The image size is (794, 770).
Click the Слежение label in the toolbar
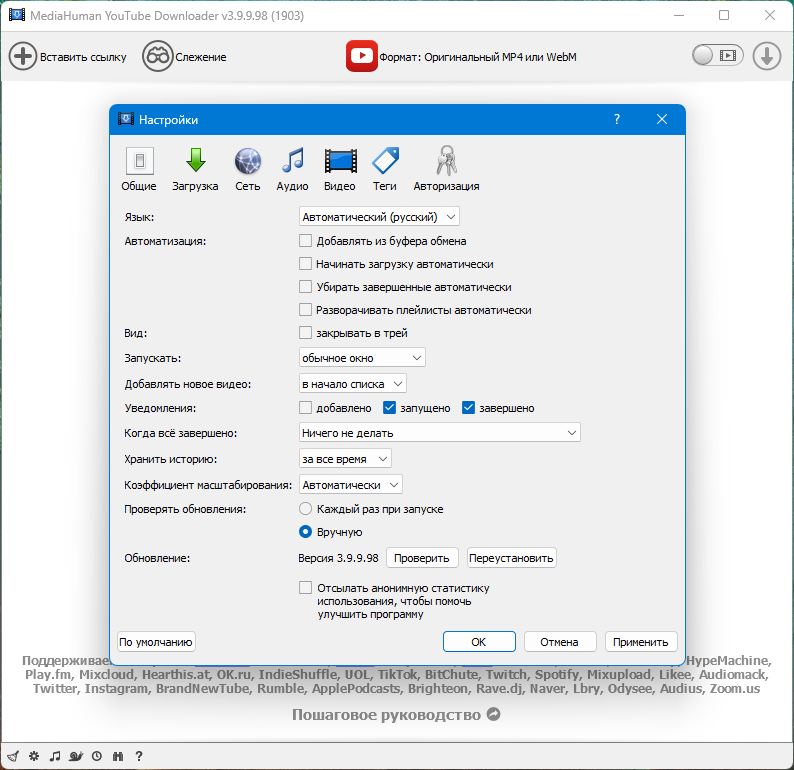pos(201,57)
